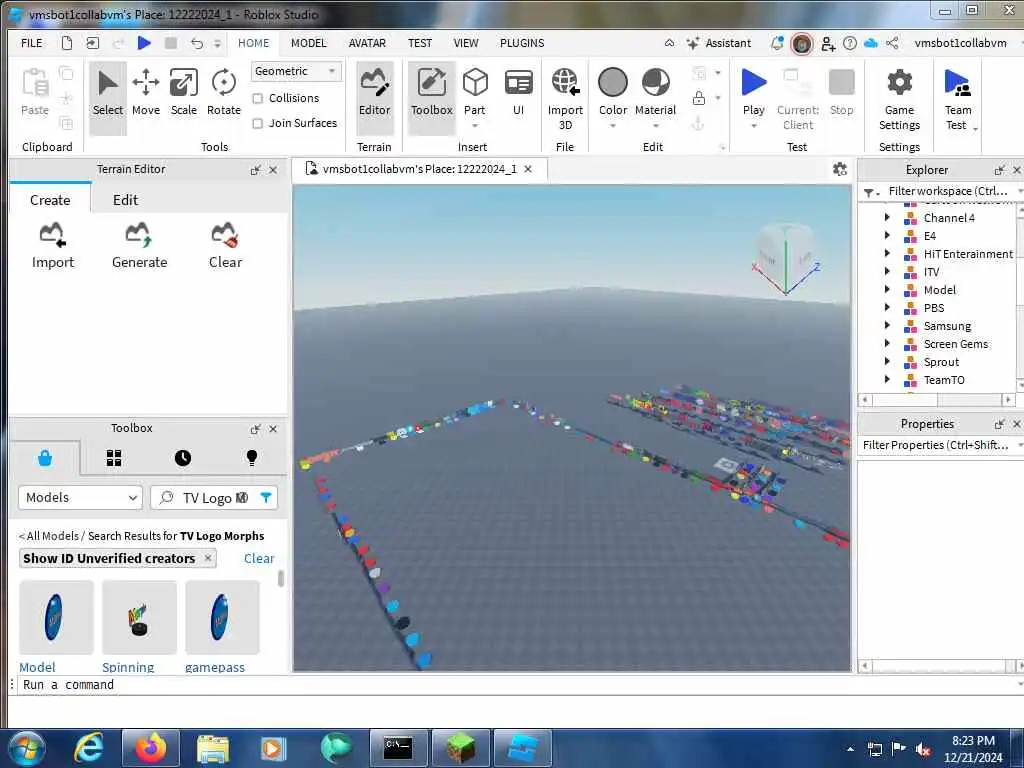Click the help question mark icon
The image size is (1024, 768).
[850, 43]
